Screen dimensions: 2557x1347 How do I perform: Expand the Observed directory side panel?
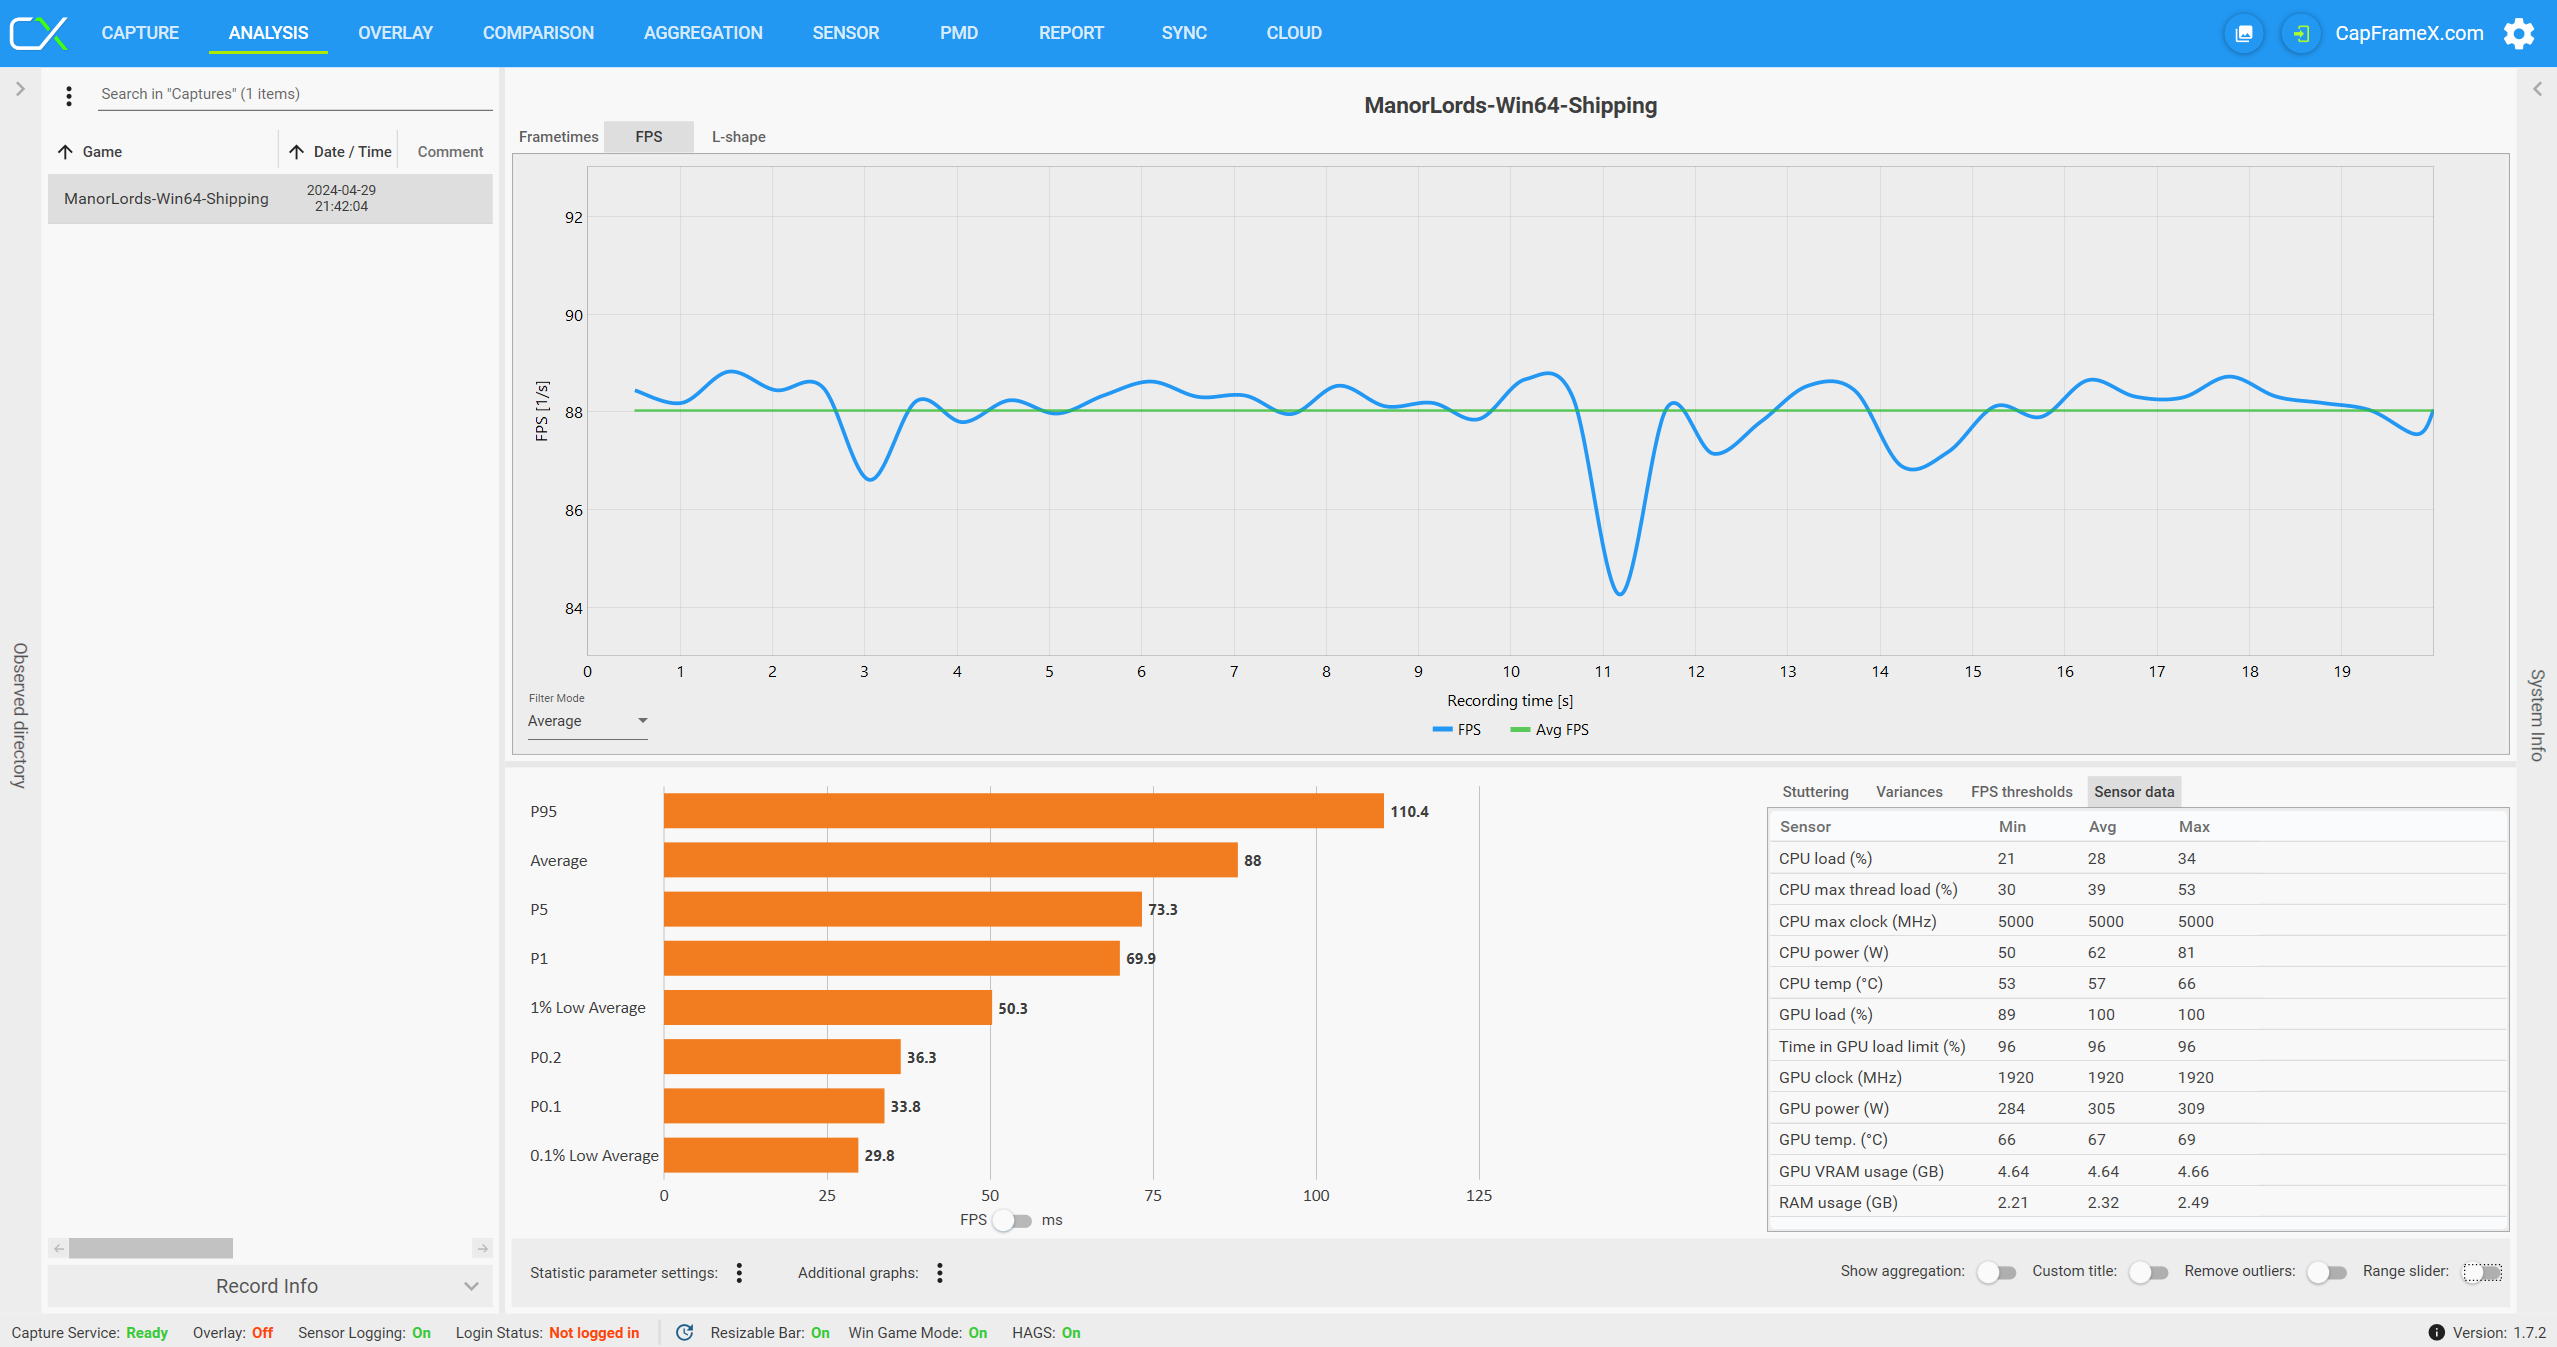click(20, 90)
